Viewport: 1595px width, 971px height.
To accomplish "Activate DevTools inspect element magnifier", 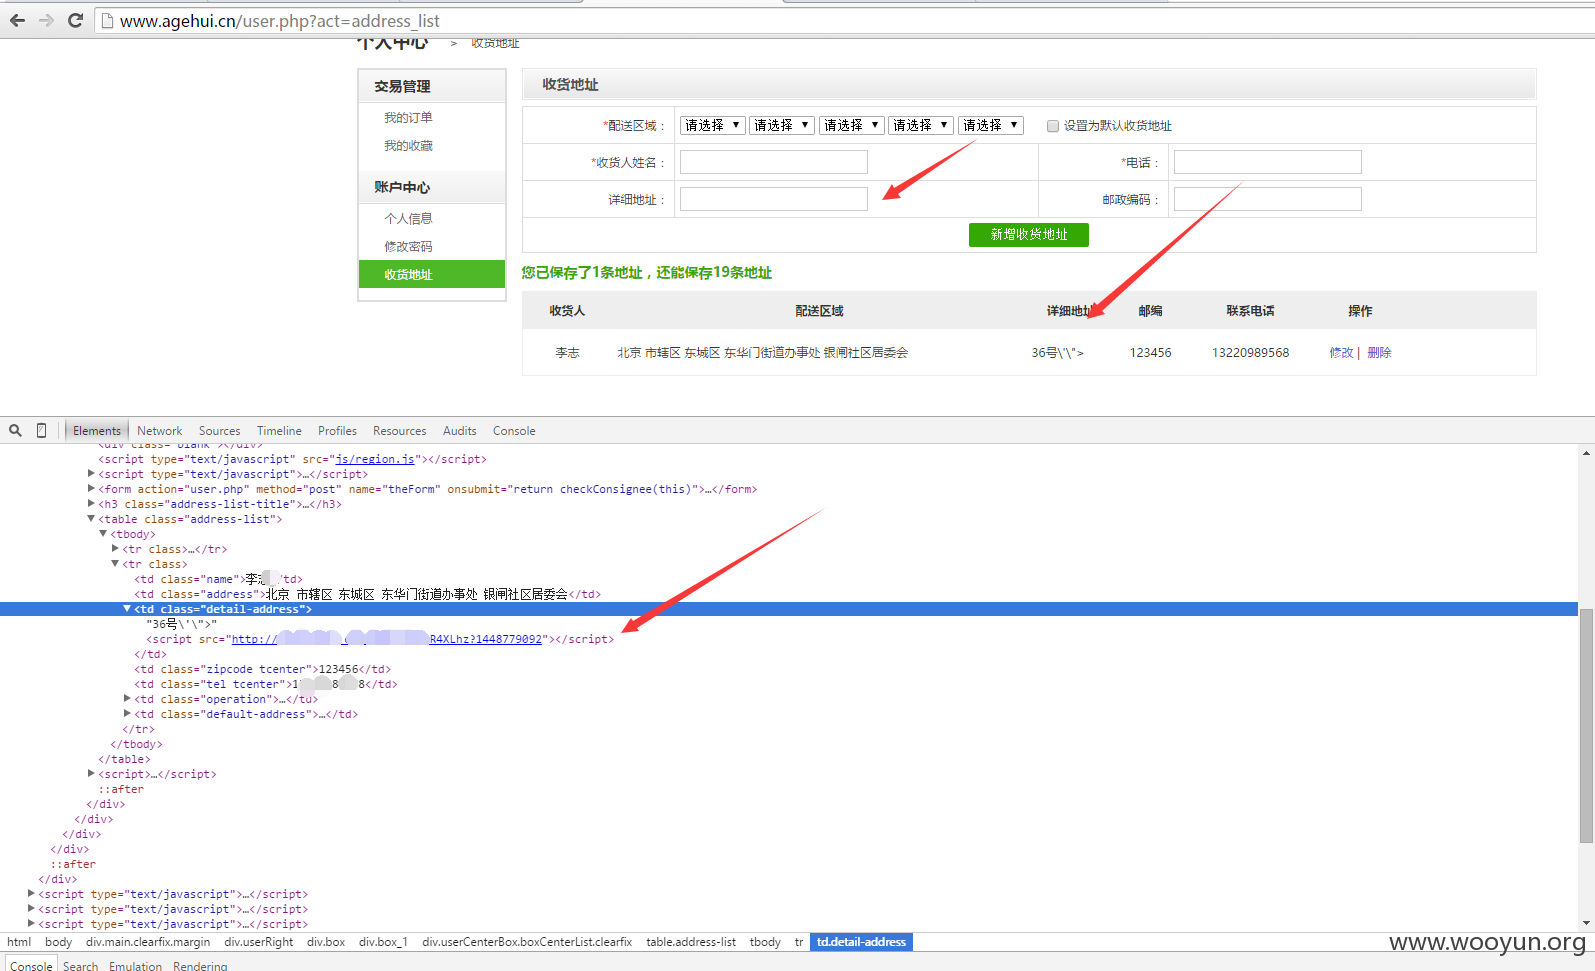I will [x=15, y=430].
